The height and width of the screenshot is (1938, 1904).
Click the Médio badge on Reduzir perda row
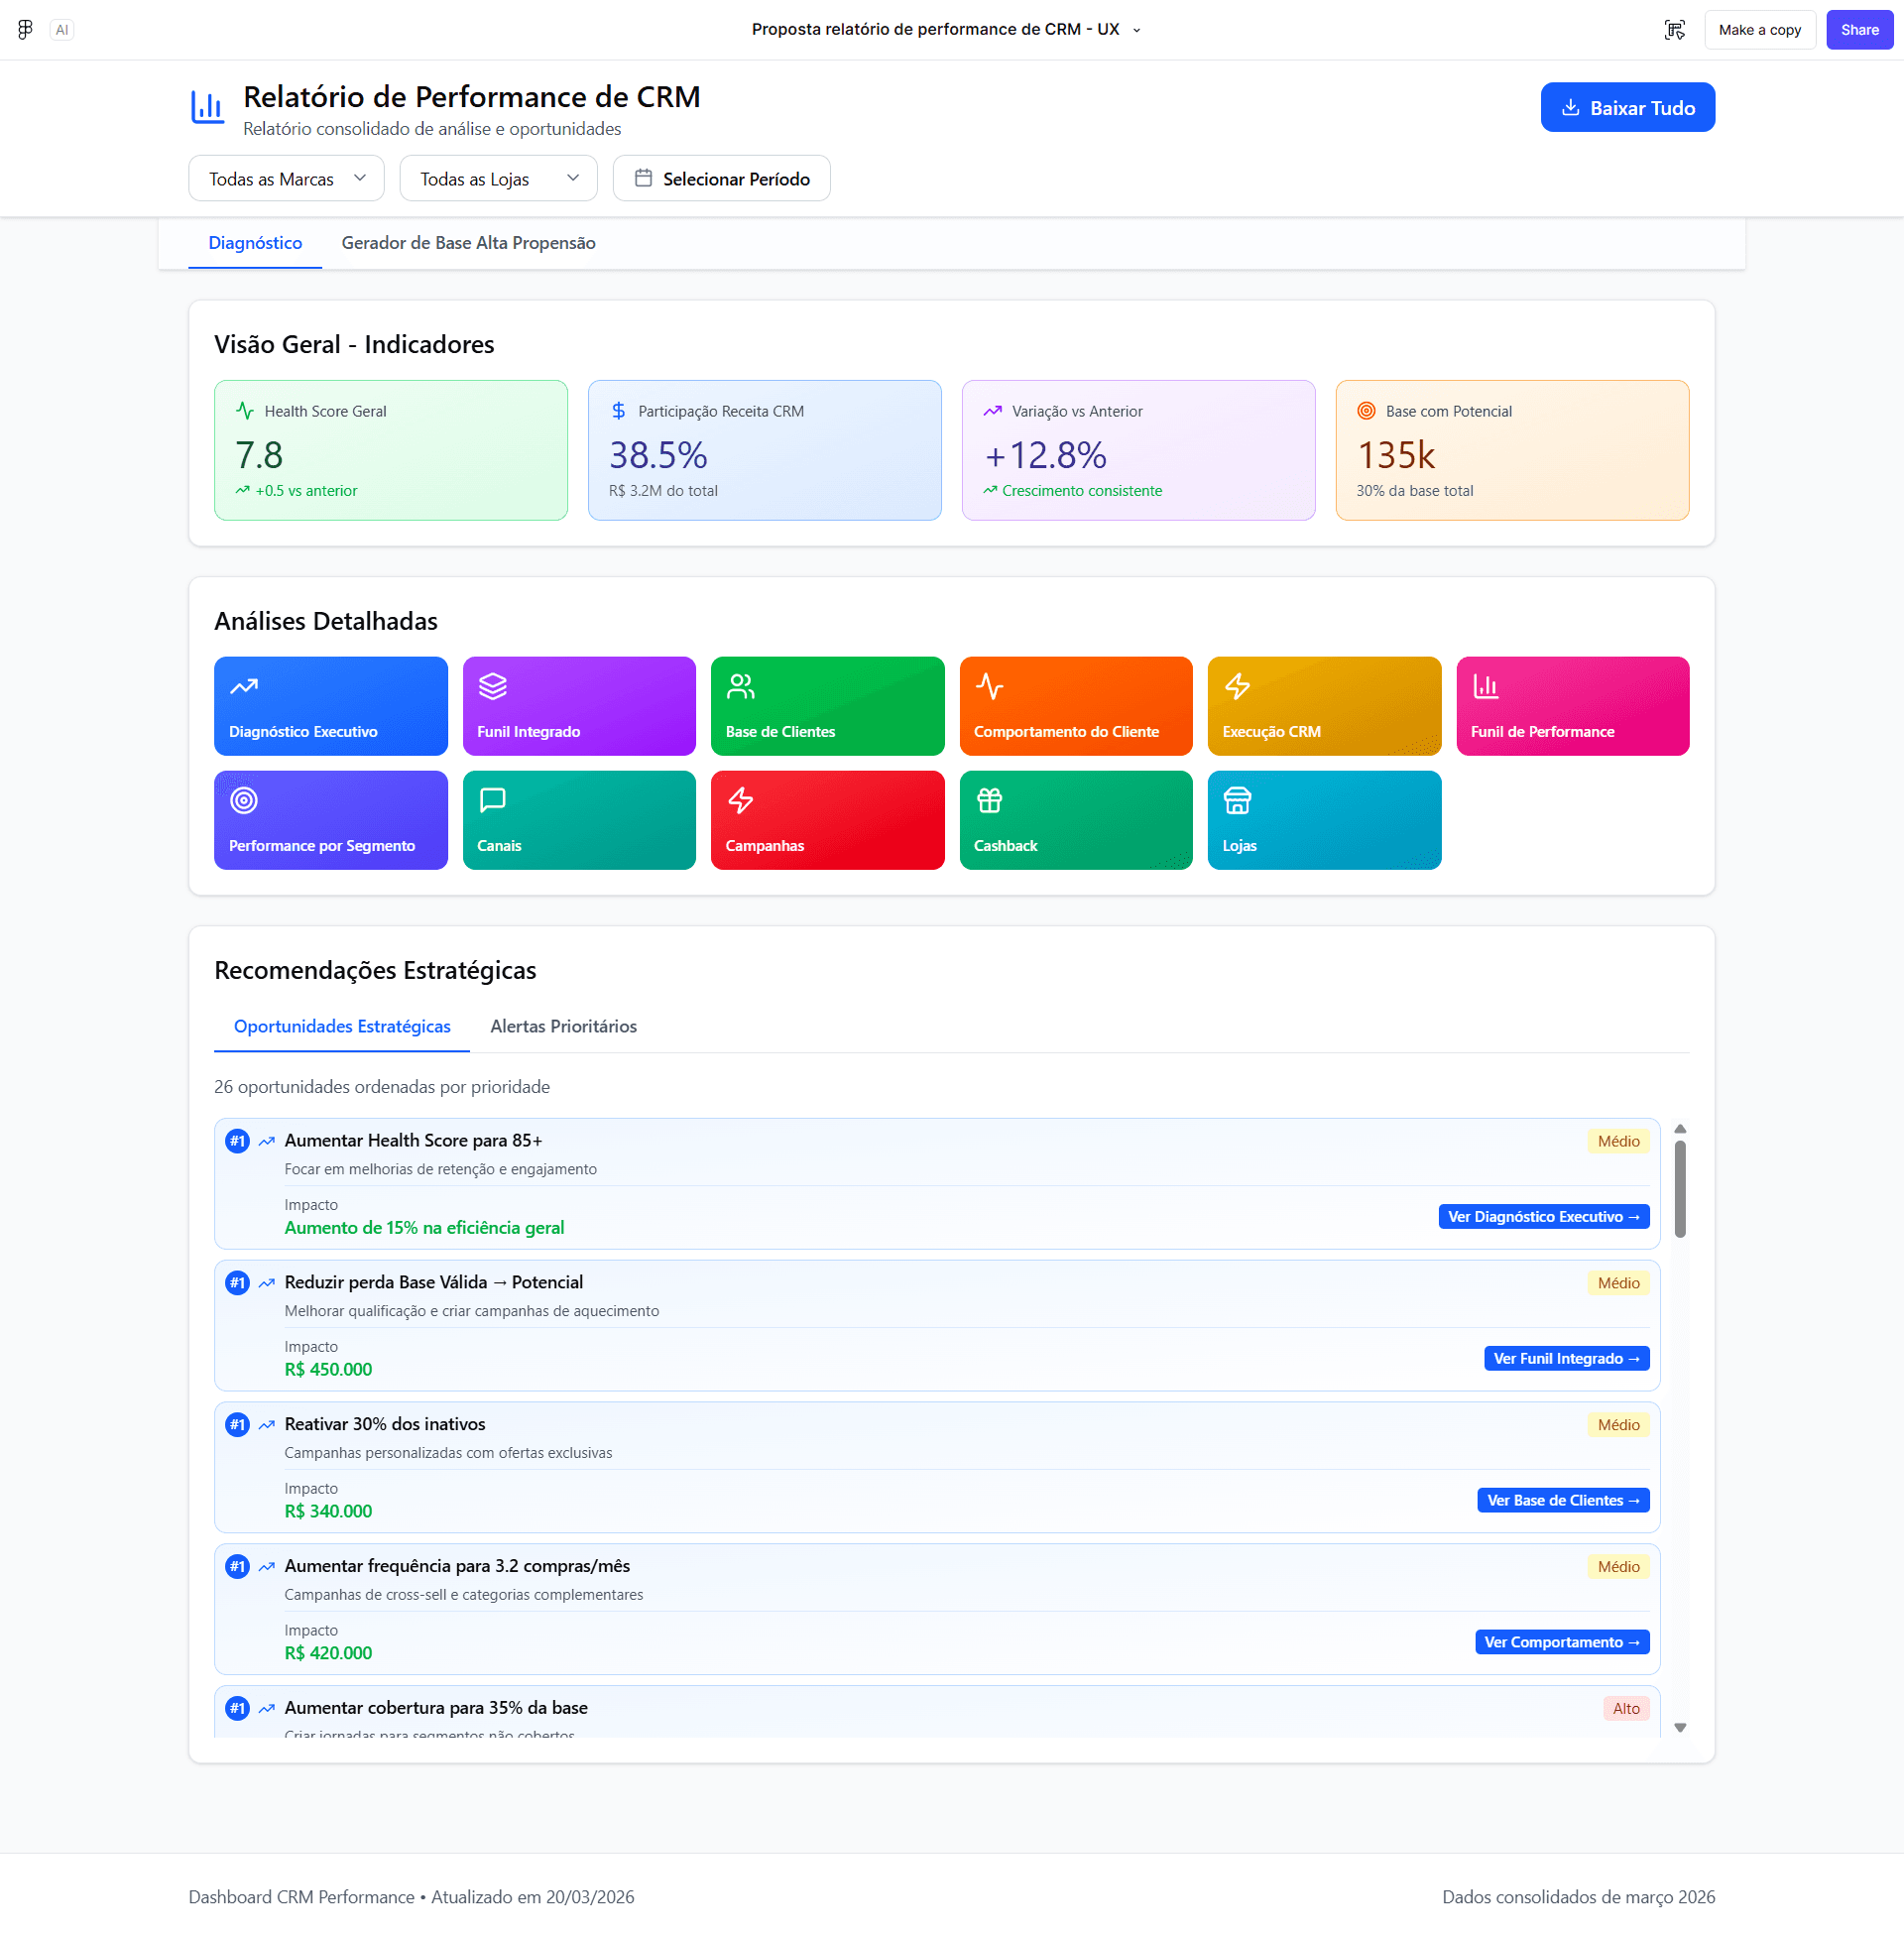click(x=1618, y=1283)
